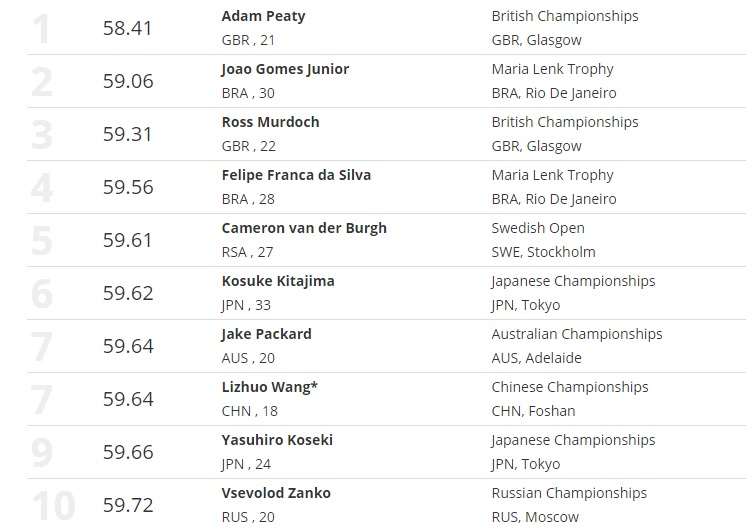Click Vsevolod Zanko's name
The image size is (746, 529).
click(x=275, y=493)
